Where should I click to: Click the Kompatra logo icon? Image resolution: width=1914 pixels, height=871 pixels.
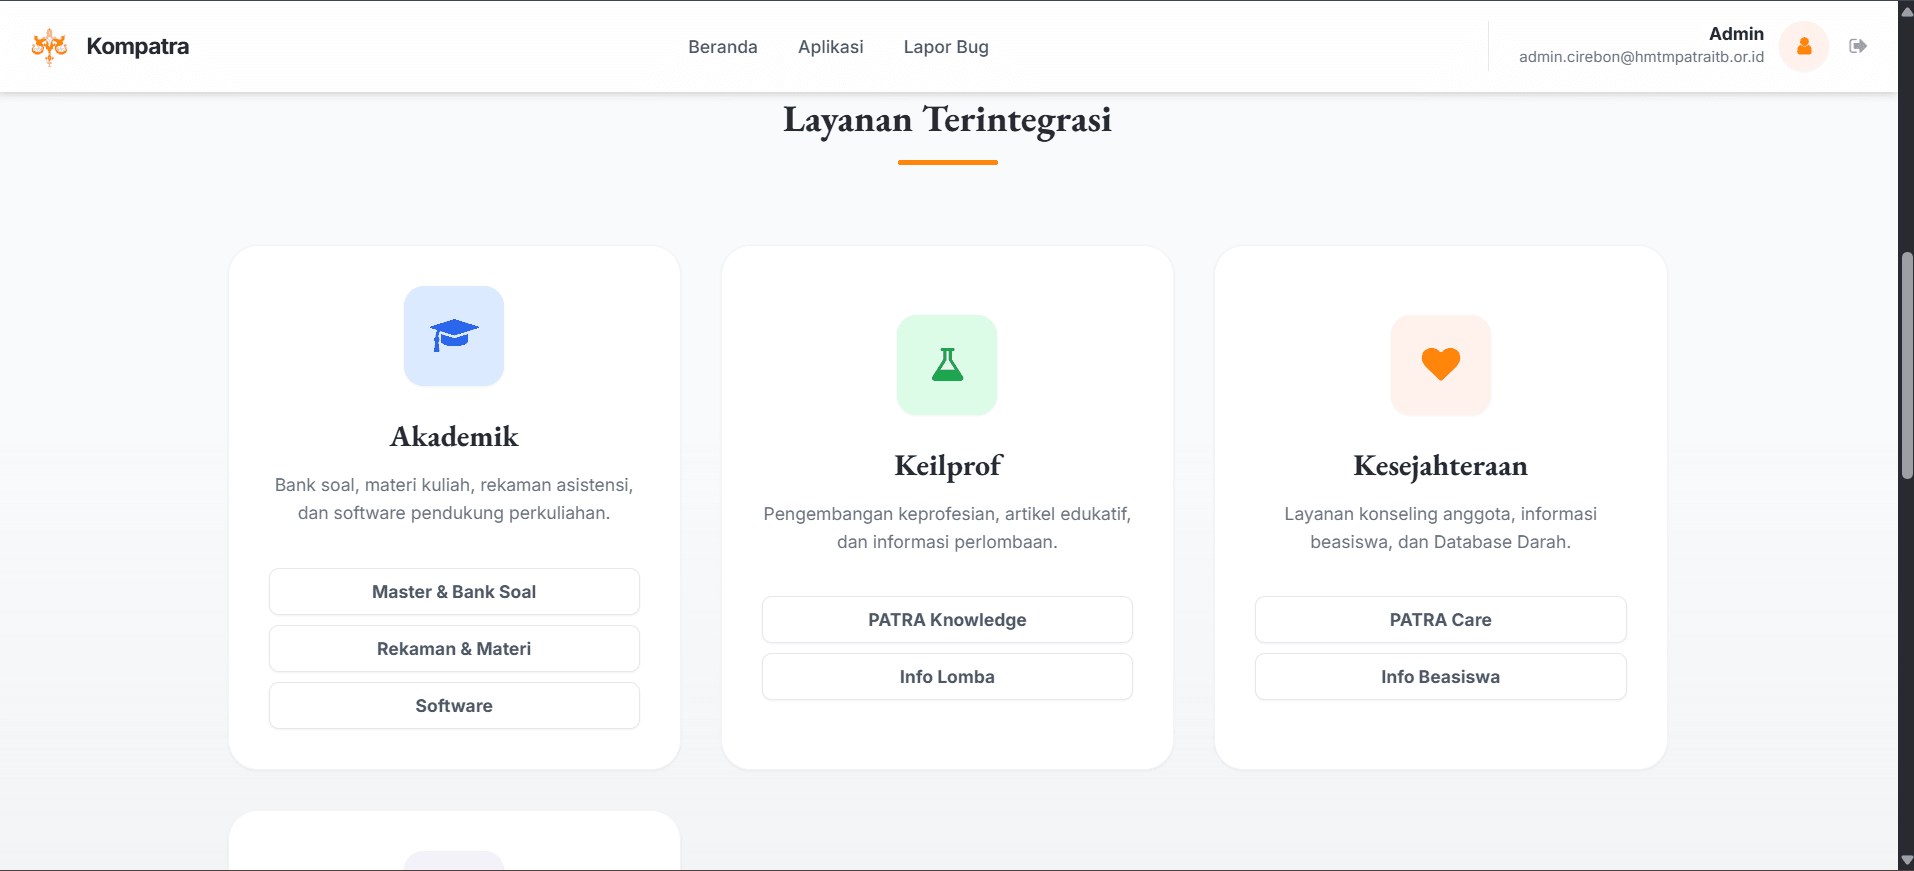(49, 46)
